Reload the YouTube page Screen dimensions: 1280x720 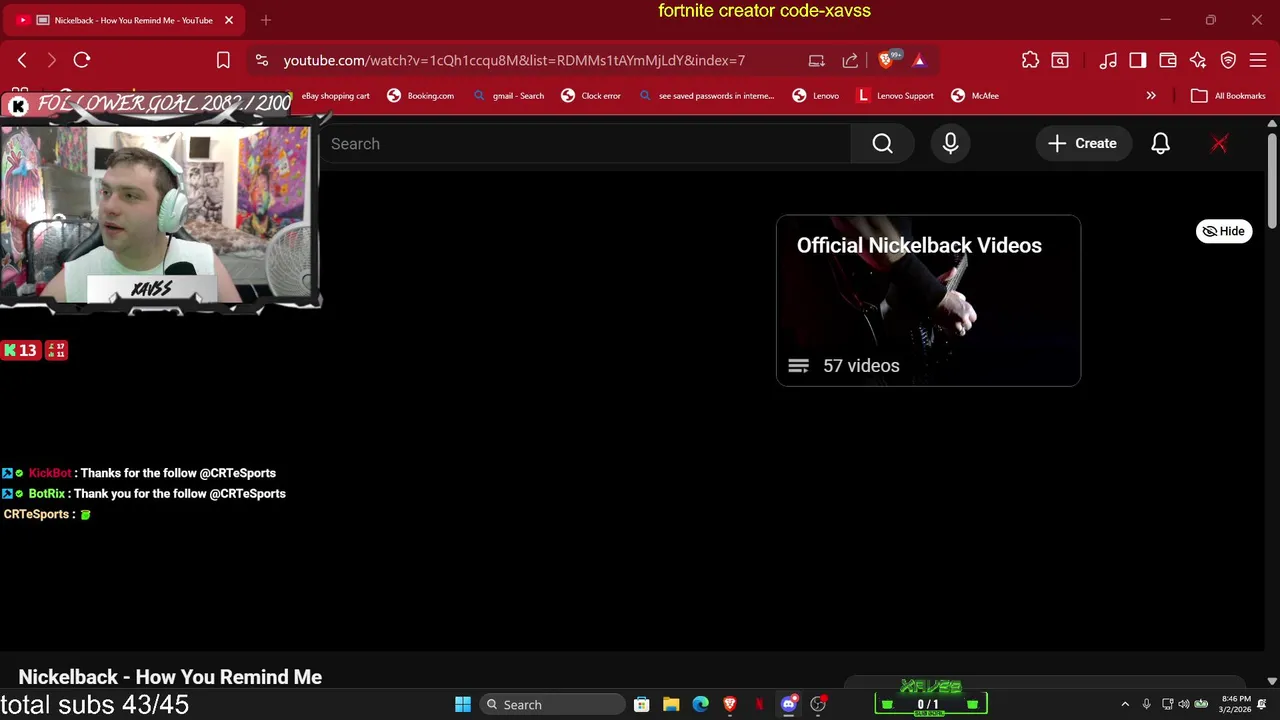coord(82,60)
